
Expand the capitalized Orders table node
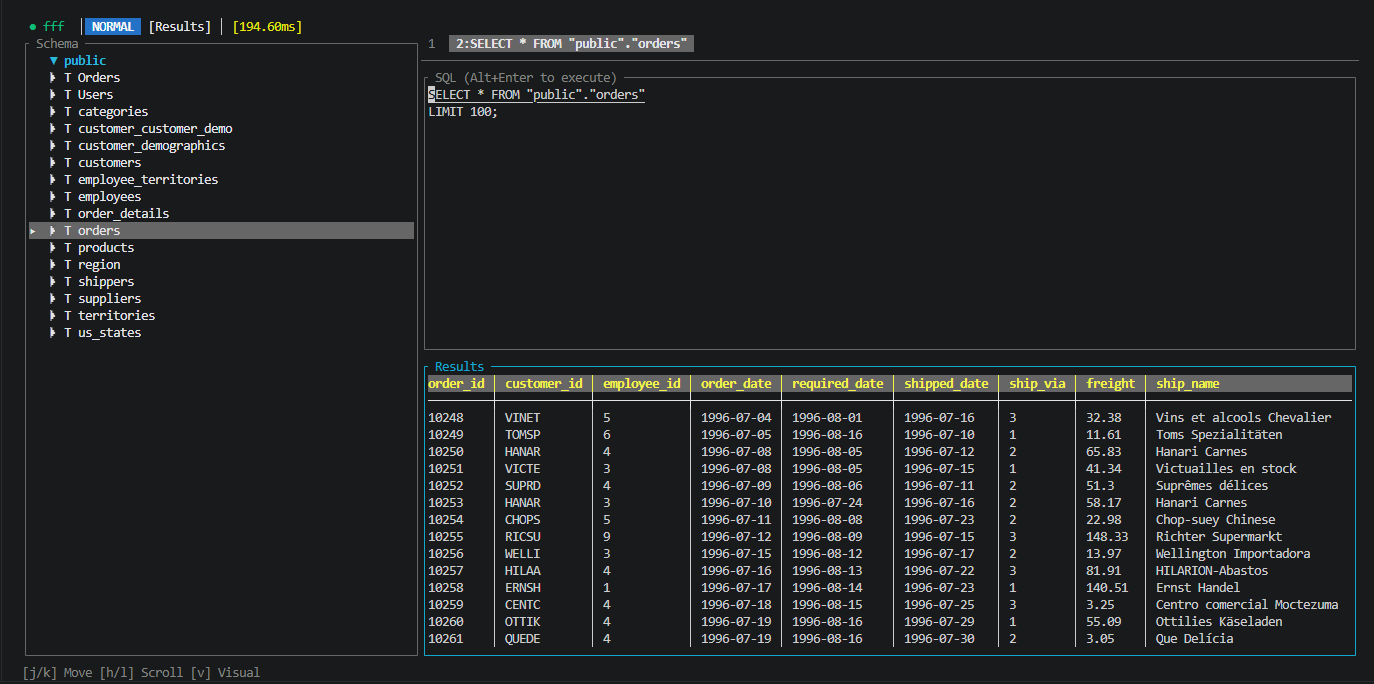coord(53,78)
